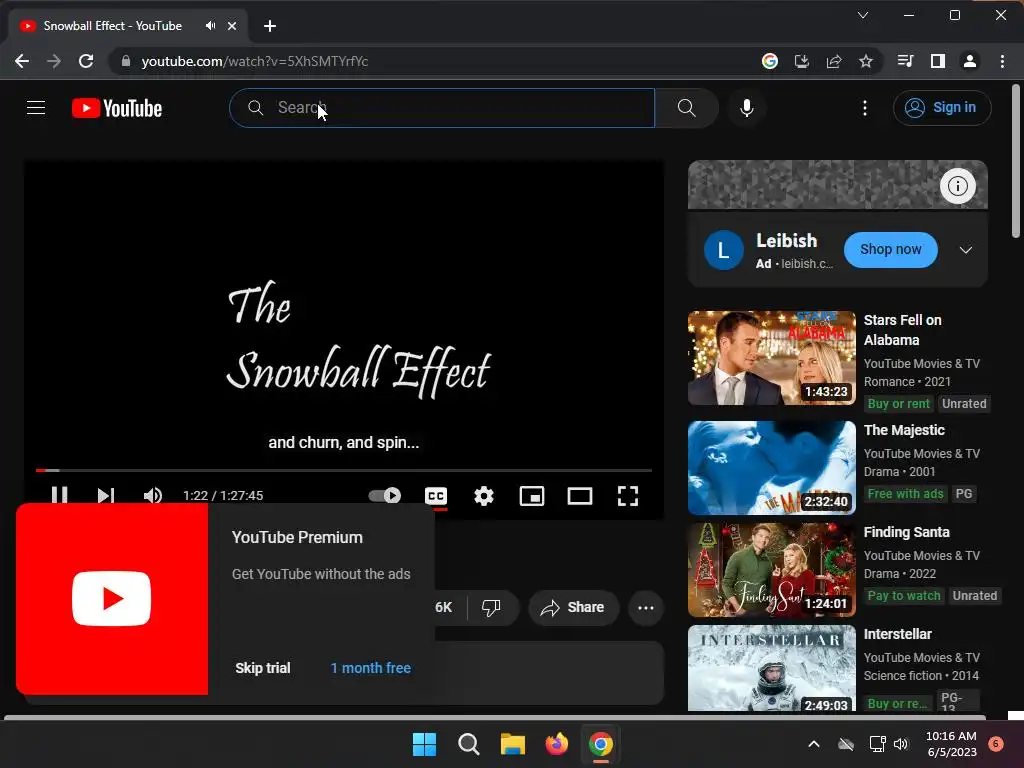Enter full screen mode
This screenshot has width=1024, height=768.
[628, 496]
